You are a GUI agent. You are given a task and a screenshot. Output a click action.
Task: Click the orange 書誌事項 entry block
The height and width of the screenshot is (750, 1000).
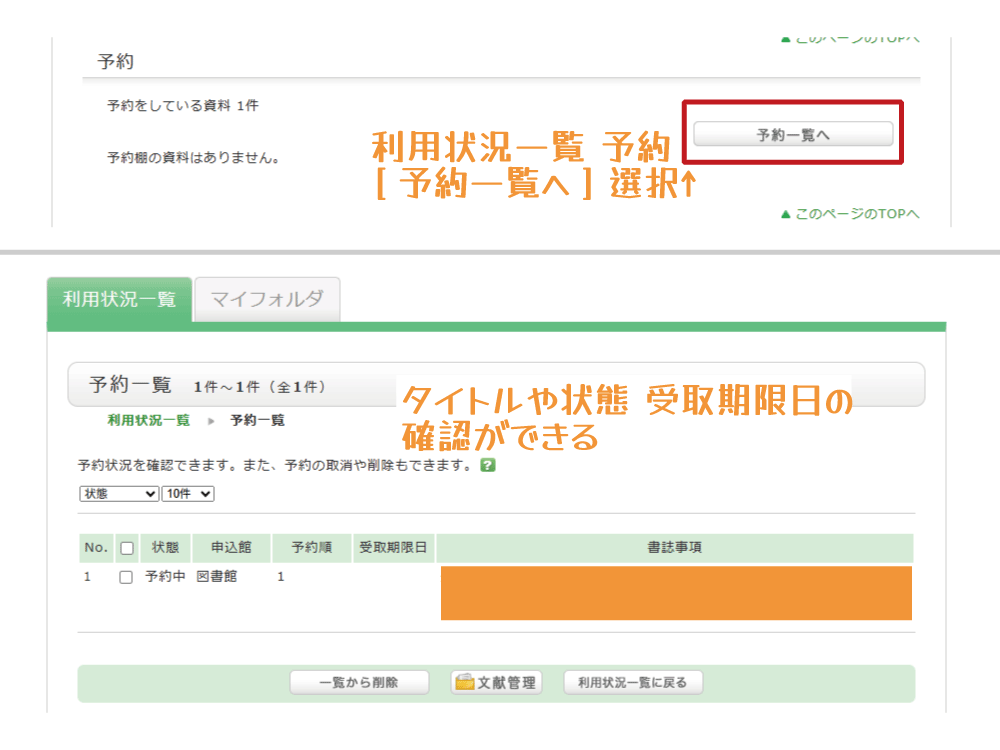coord(676,593)
